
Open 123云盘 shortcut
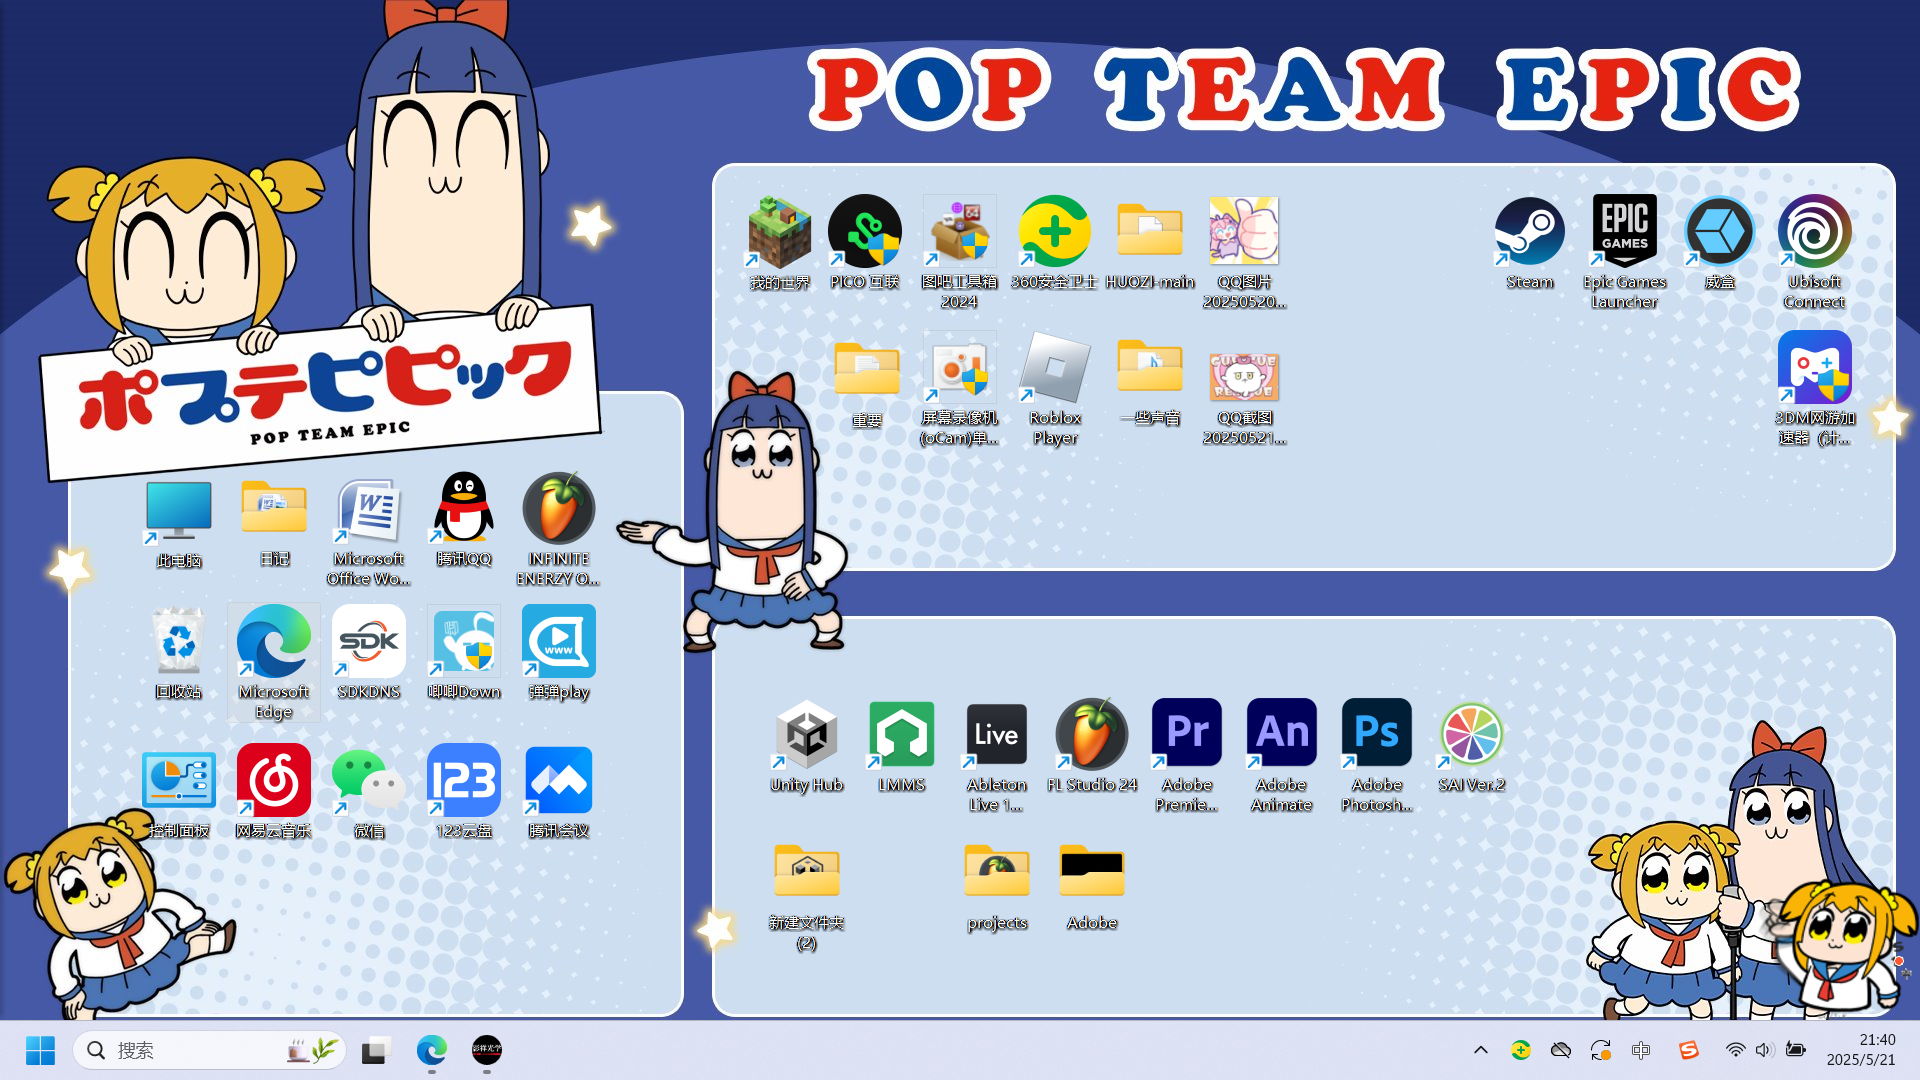(x=464, y=793)
